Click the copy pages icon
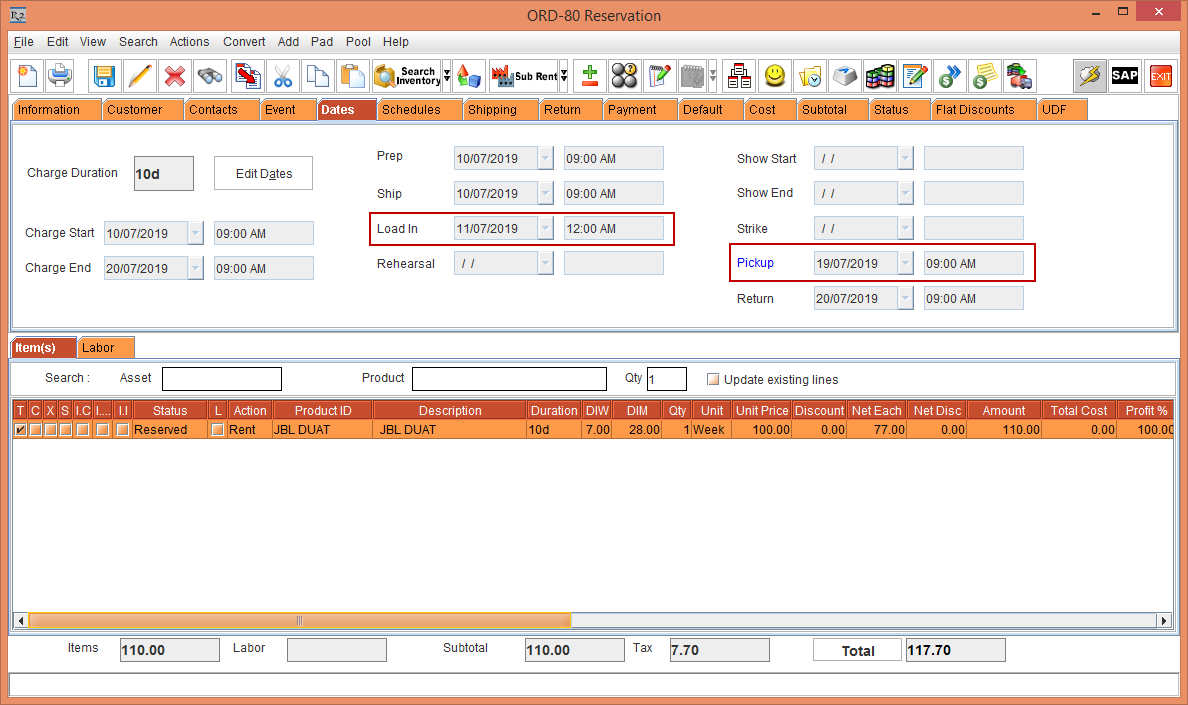 point(317,76)
